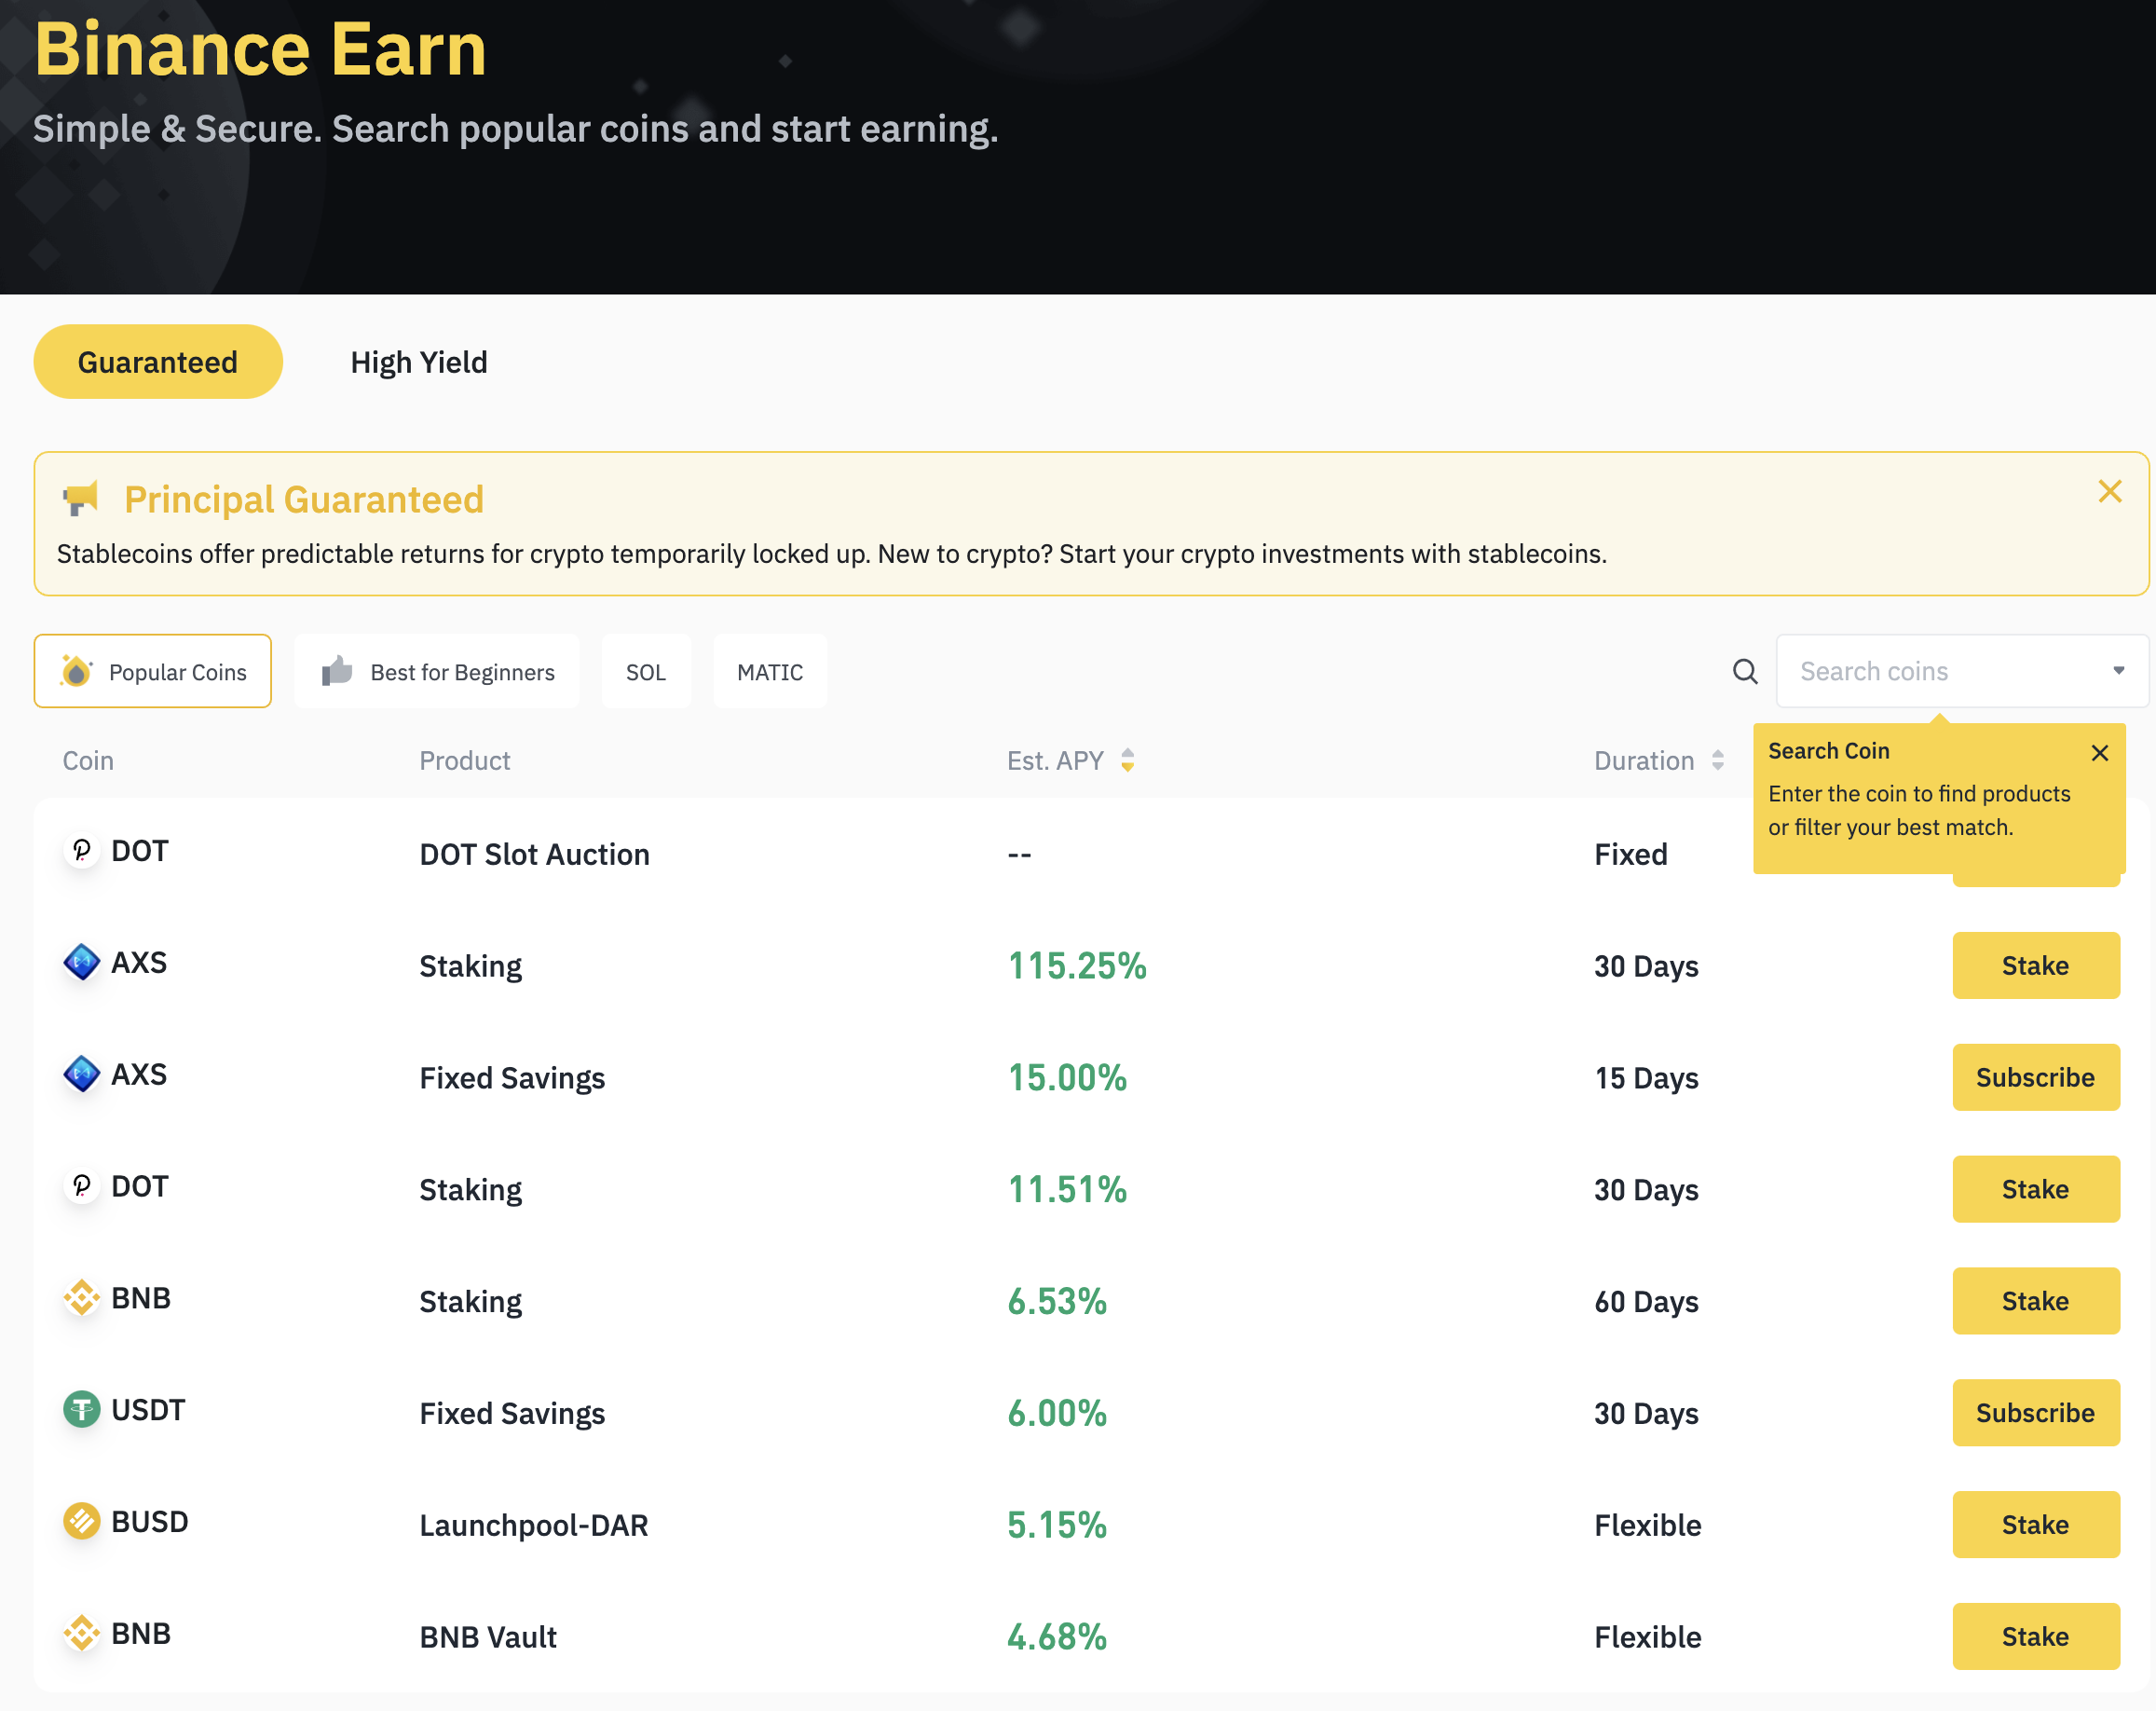
Task: Click the BUSD coin icon
Action: [x=82, y=1522]
